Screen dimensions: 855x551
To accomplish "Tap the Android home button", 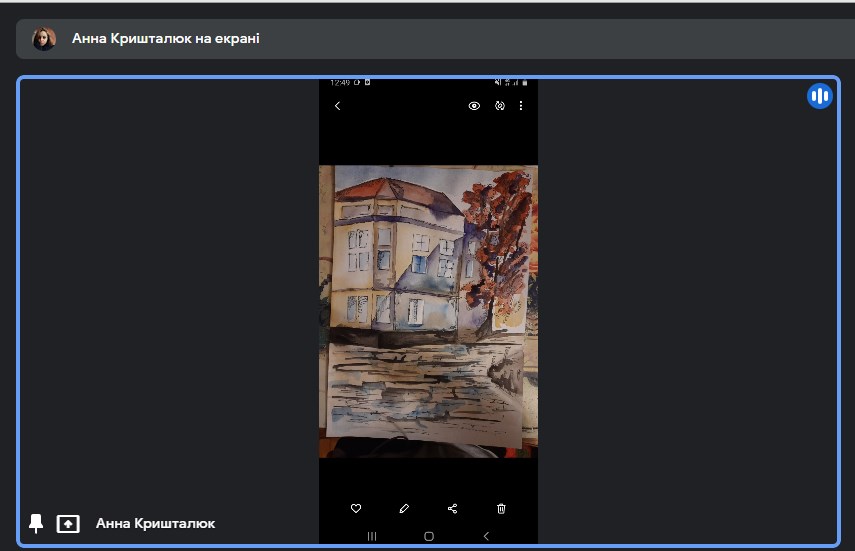I will coord(429,536).
